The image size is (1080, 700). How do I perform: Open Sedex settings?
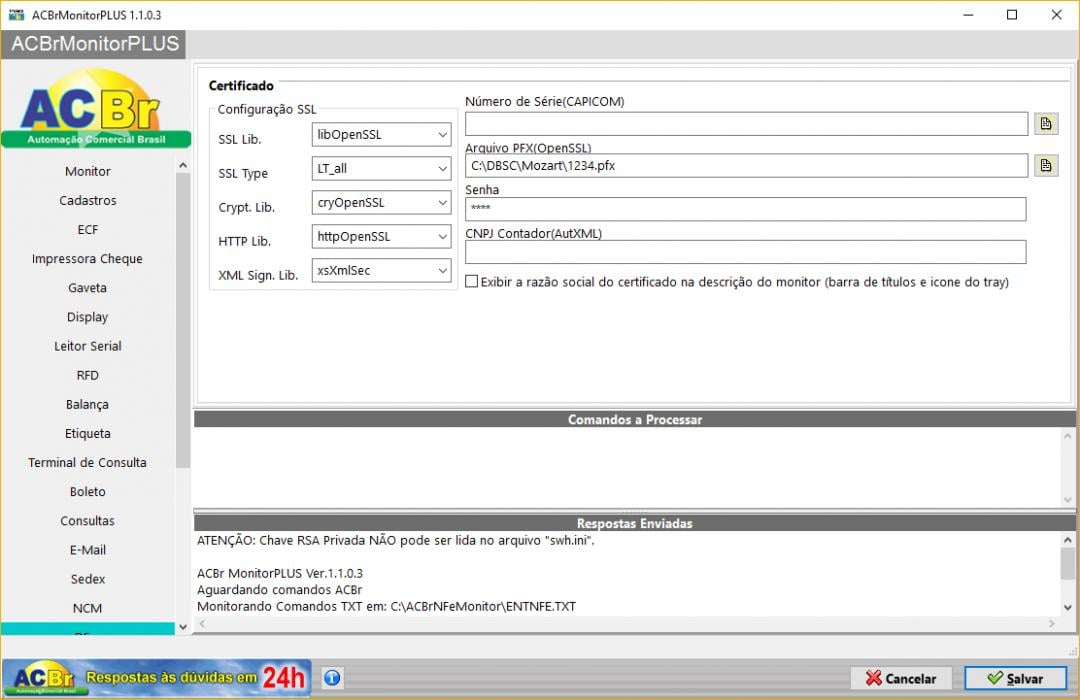(87, 579)
